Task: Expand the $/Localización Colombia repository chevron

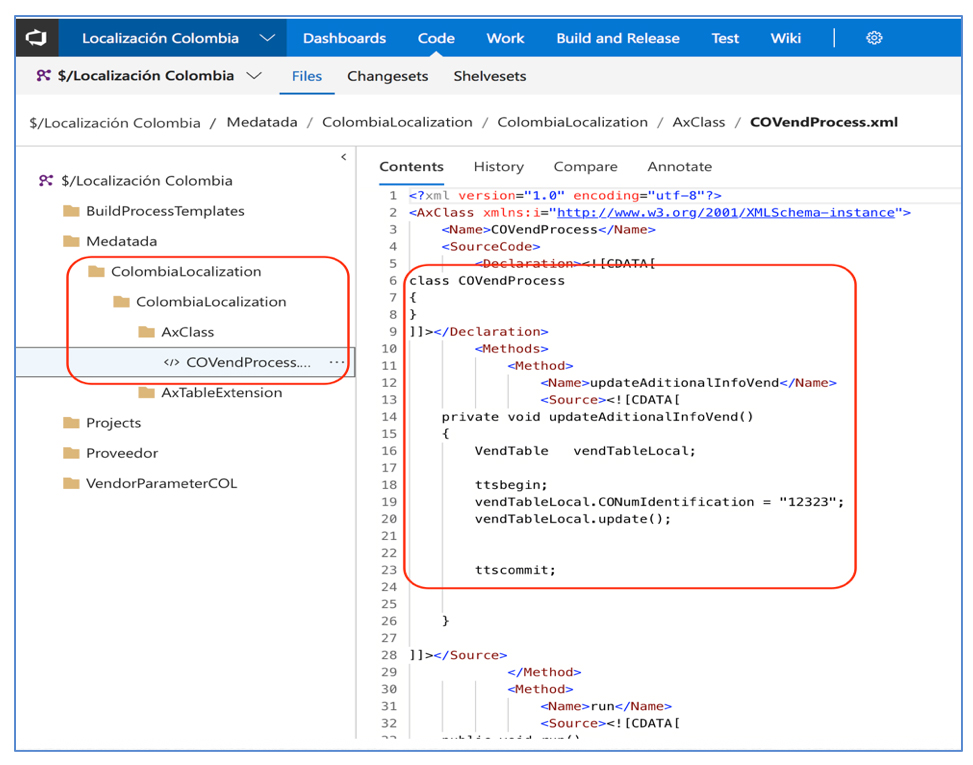Action: [254, 76]
